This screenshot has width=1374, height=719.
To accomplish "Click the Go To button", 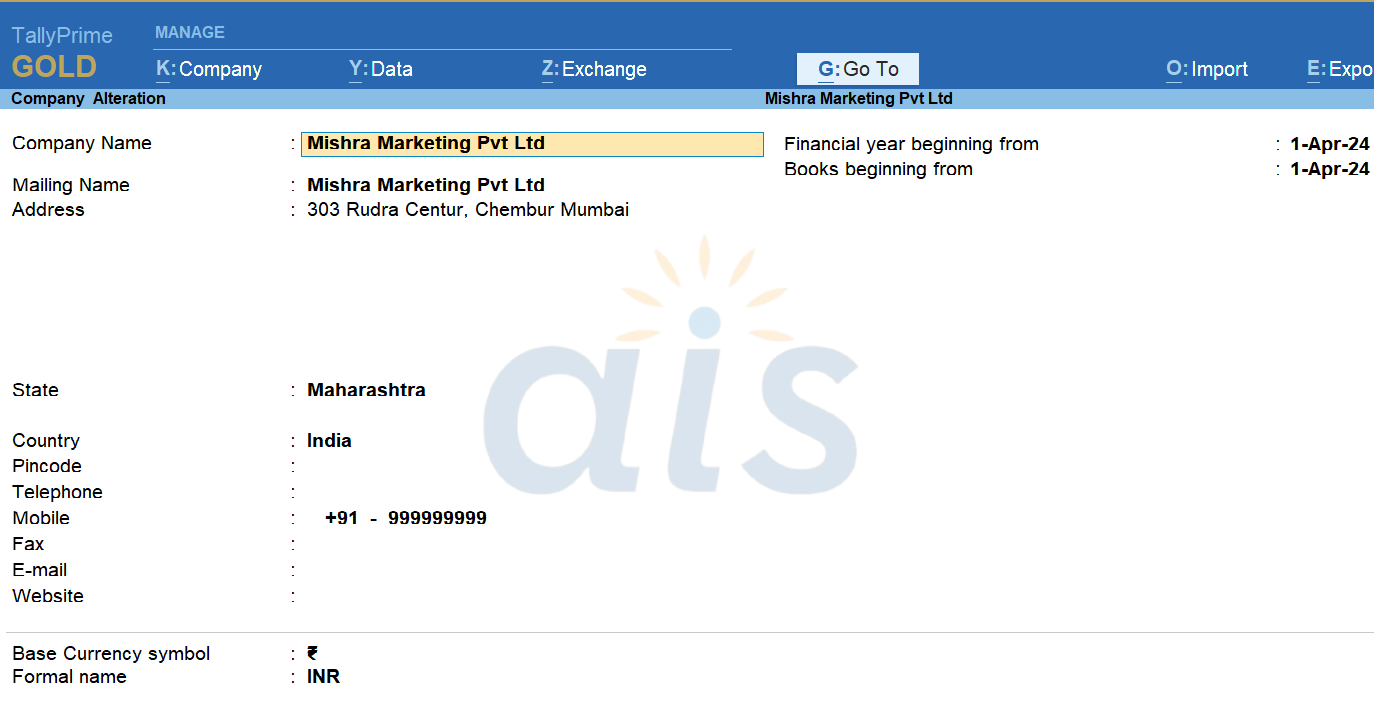I will pyautogui.click(x=858, y=69).
